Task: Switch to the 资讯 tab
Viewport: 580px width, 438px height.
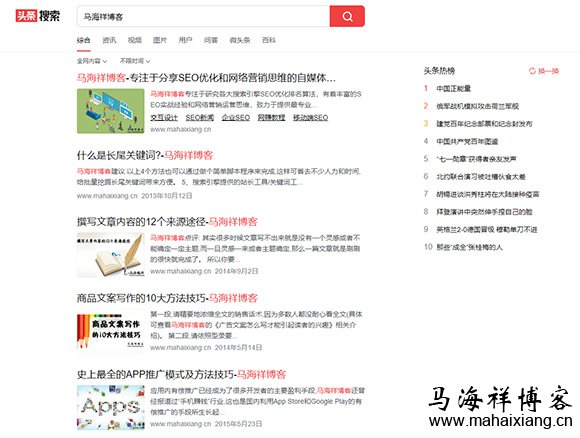Action: 109,40
